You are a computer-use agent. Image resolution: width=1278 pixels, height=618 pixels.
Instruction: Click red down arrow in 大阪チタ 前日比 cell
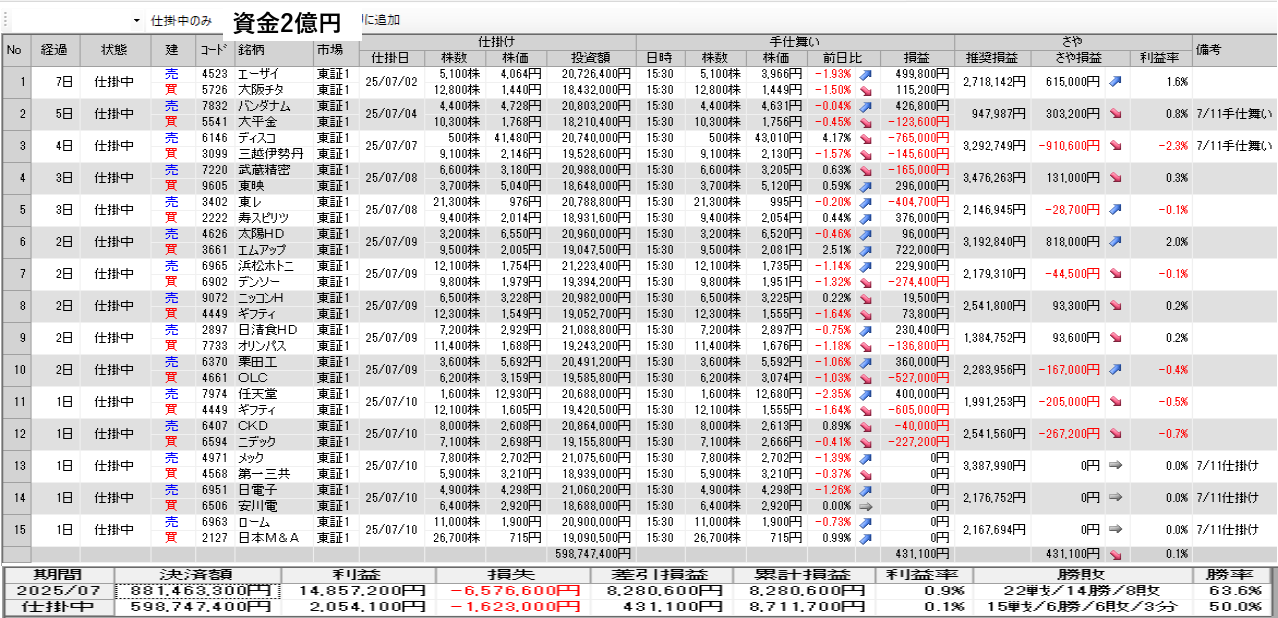[865, 90]
